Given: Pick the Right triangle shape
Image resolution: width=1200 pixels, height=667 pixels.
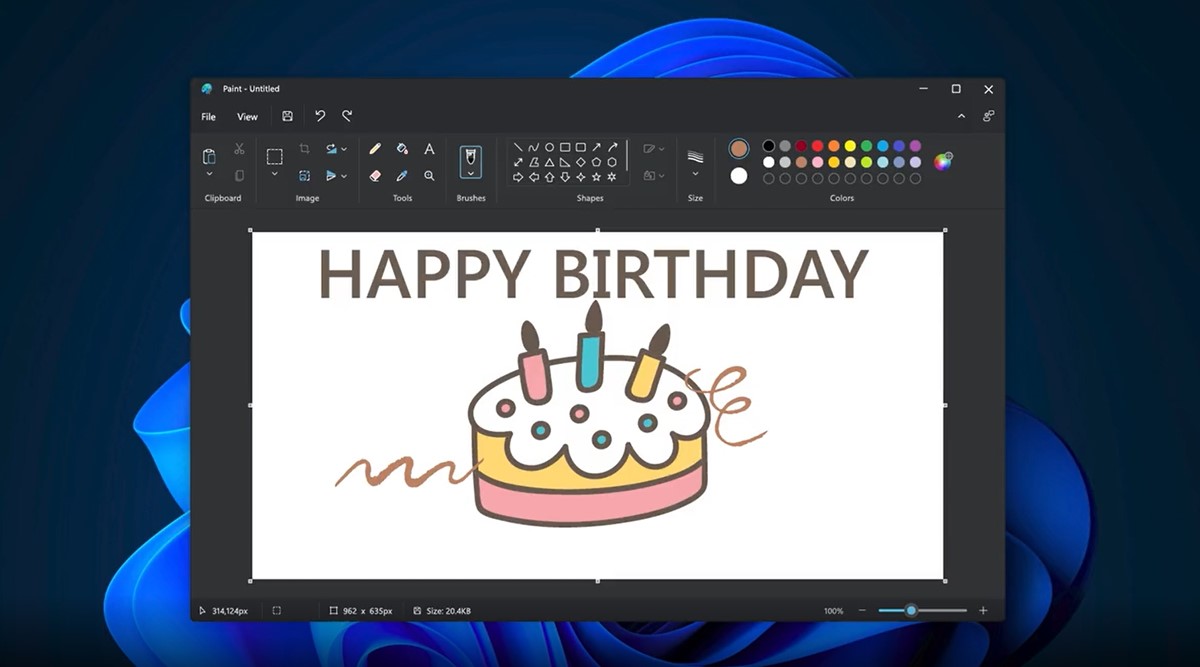Looking at the screenshot, I should point(565,162).
